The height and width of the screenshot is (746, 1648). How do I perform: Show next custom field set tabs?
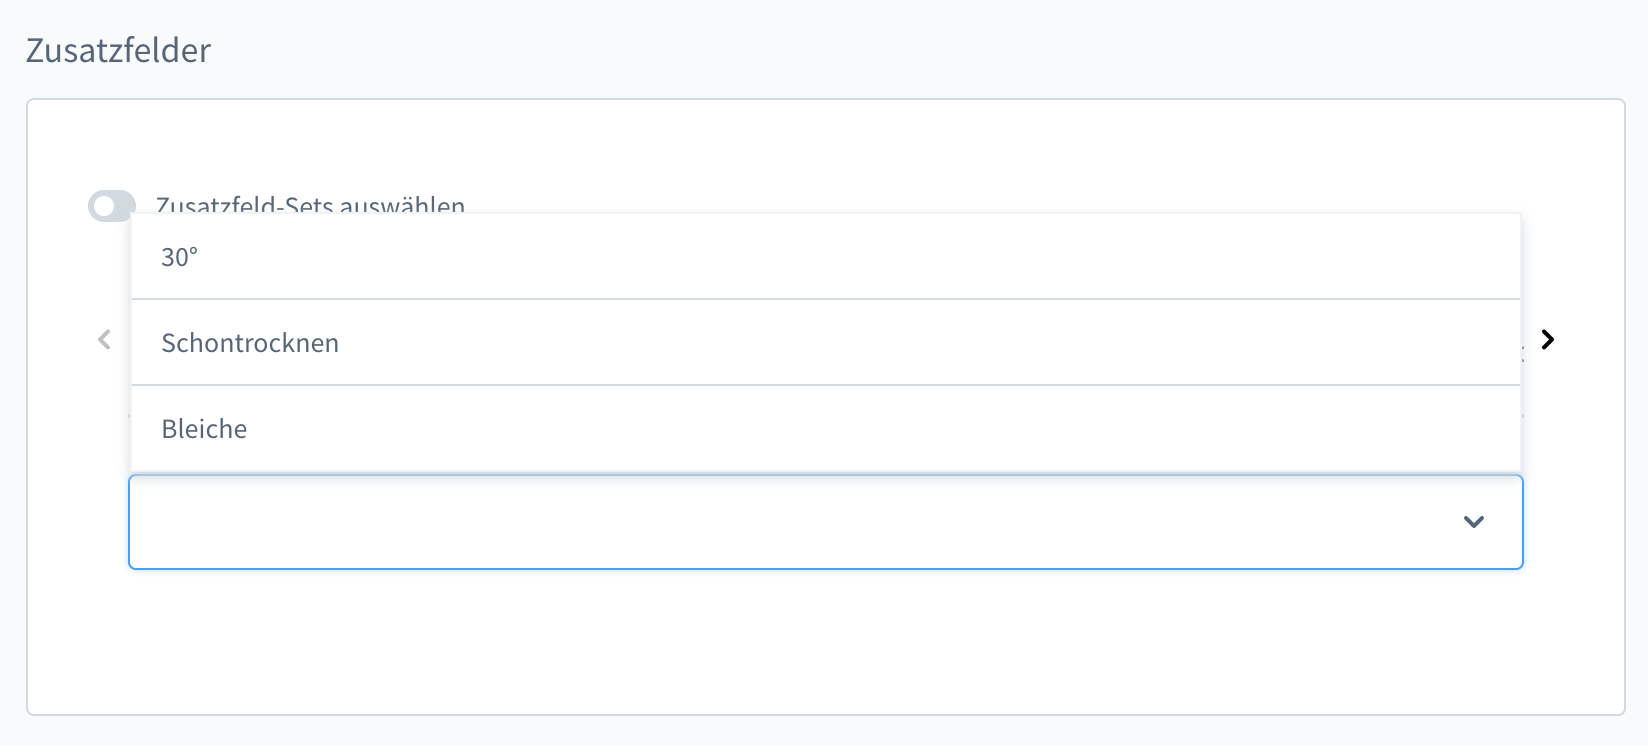tap(1548, 340)
